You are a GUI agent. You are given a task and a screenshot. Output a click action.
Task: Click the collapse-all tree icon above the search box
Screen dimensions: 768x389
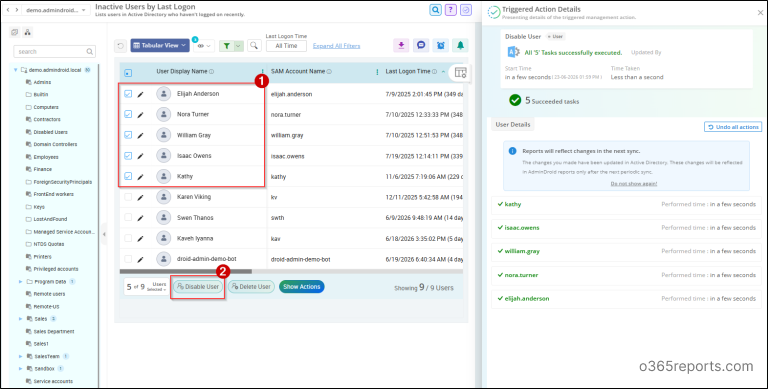tap(15, 32)
